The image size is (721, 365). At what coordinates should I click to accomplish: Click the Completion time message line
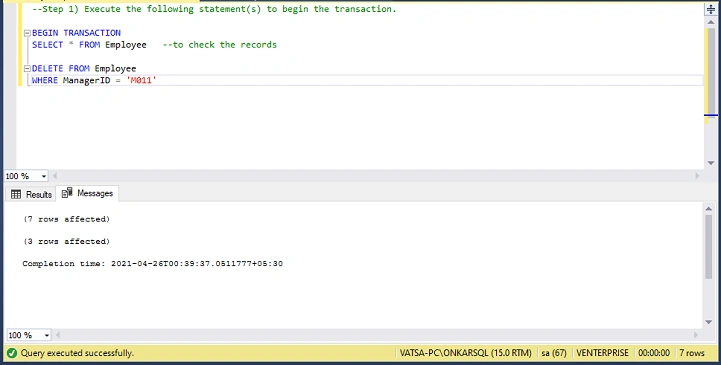pyautogui.click(x=153, y=263)
